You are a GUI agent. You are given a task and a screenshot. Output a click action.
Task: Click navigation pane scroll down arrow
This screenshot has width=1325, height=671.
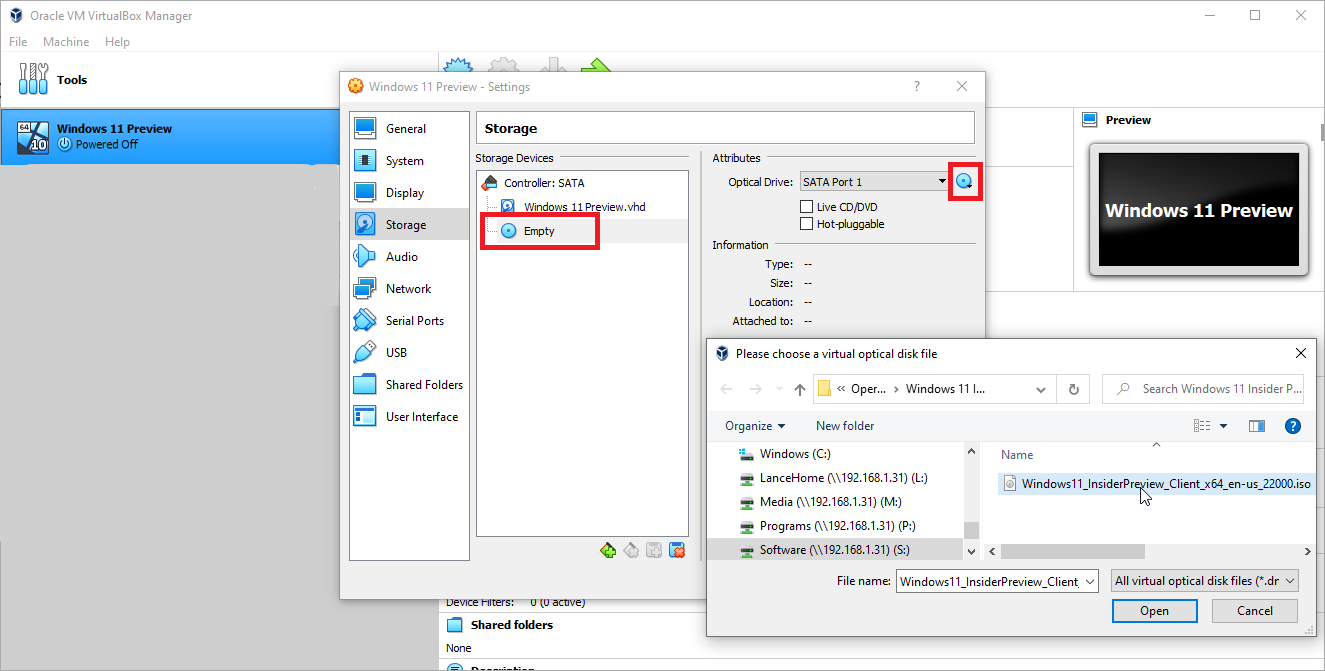coord(971,551)
